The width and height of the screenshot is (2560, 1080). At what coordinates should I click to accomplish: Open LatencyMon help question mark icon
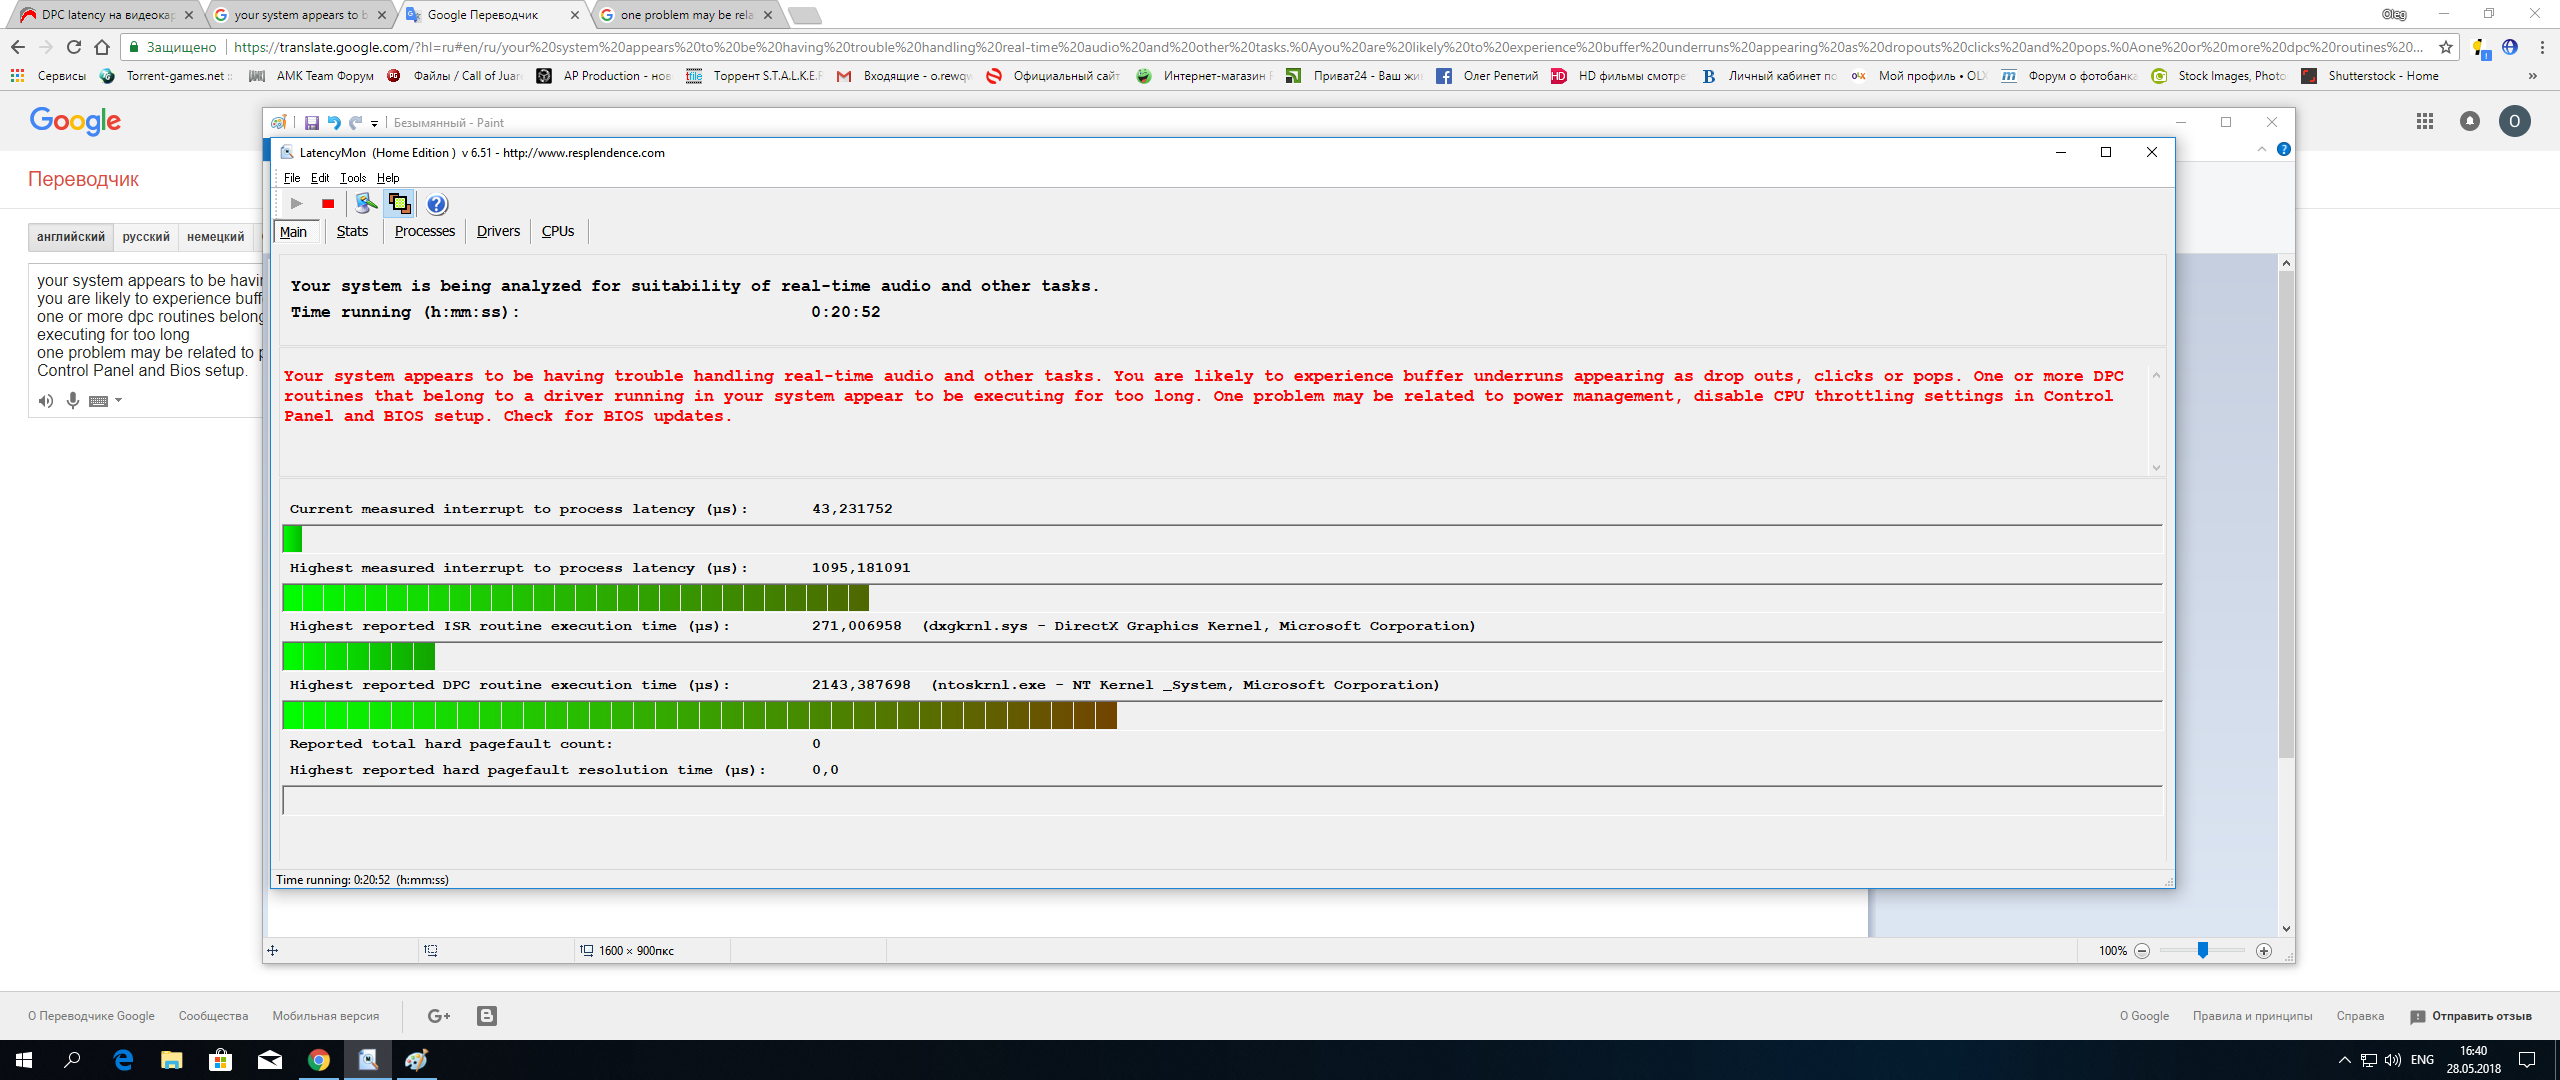click(x=437, y=205)
